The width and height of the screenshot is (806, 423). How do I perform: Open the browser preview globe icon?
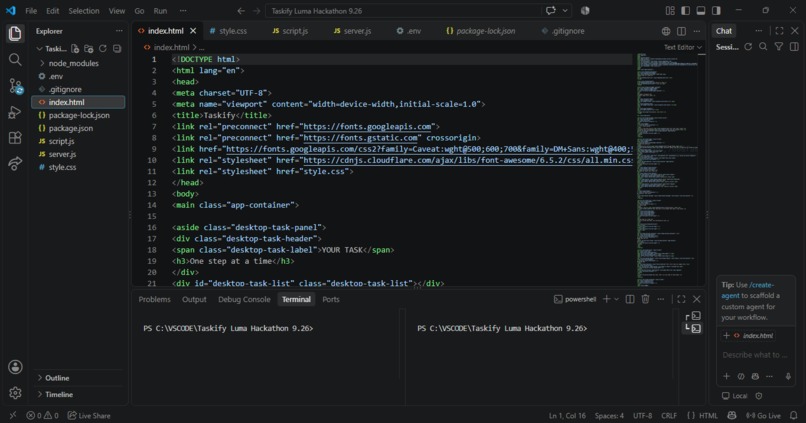[666, 31]
